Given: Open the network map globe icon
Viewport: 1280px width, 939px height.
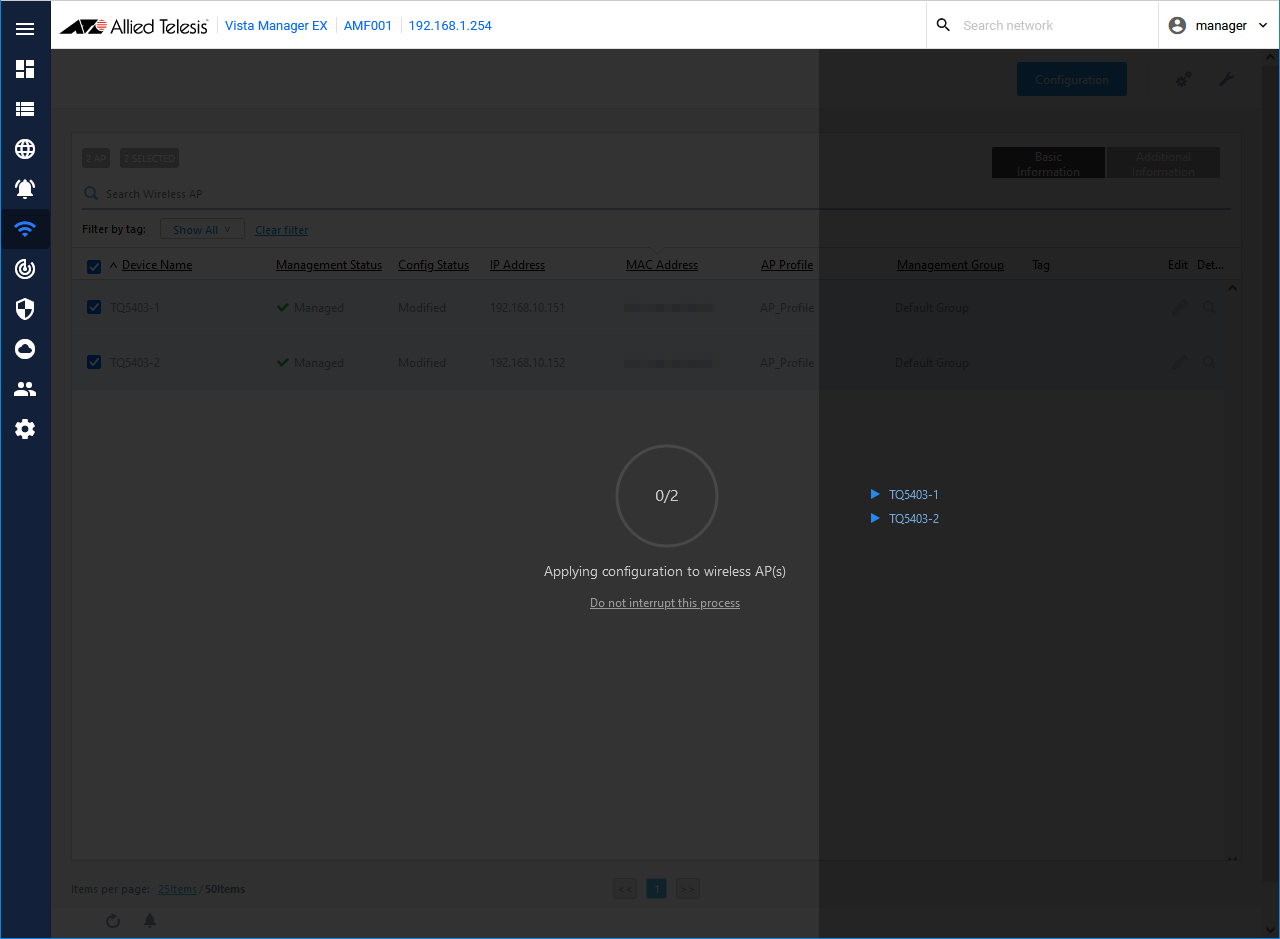Looking at the screenshot, I should click(25, 149).
